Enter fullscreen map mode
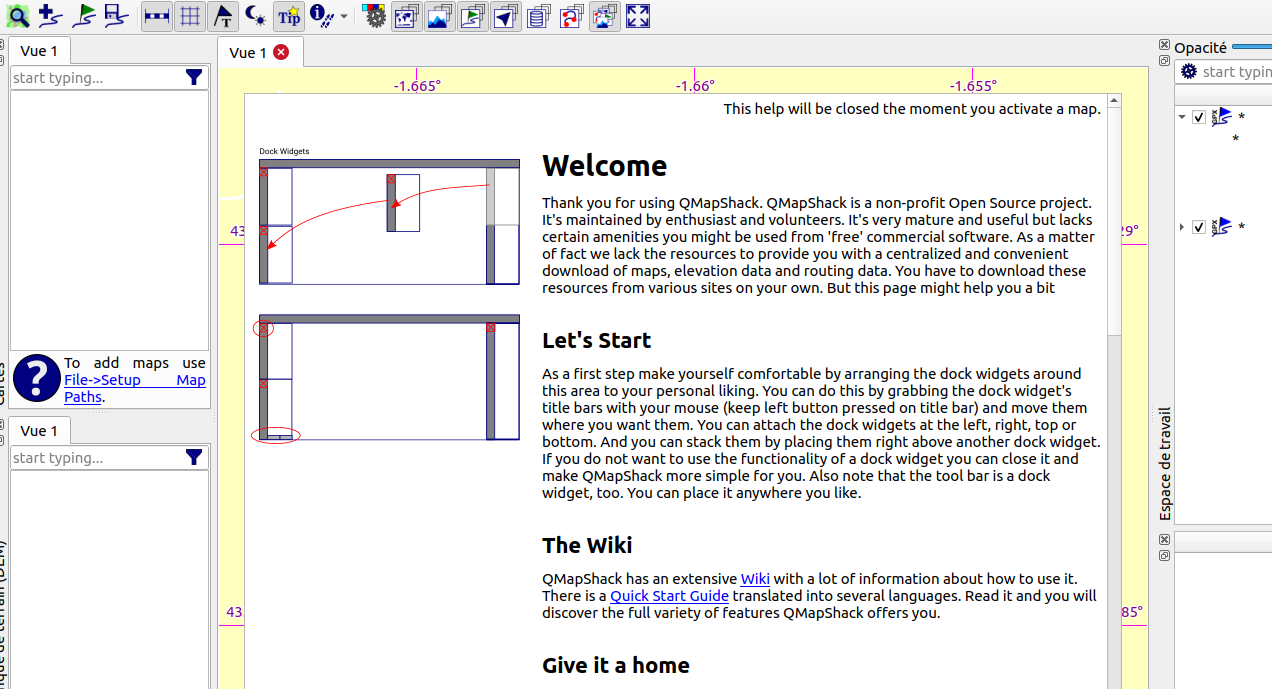This screenshot has width=1272, height=689. pos(637,16)
